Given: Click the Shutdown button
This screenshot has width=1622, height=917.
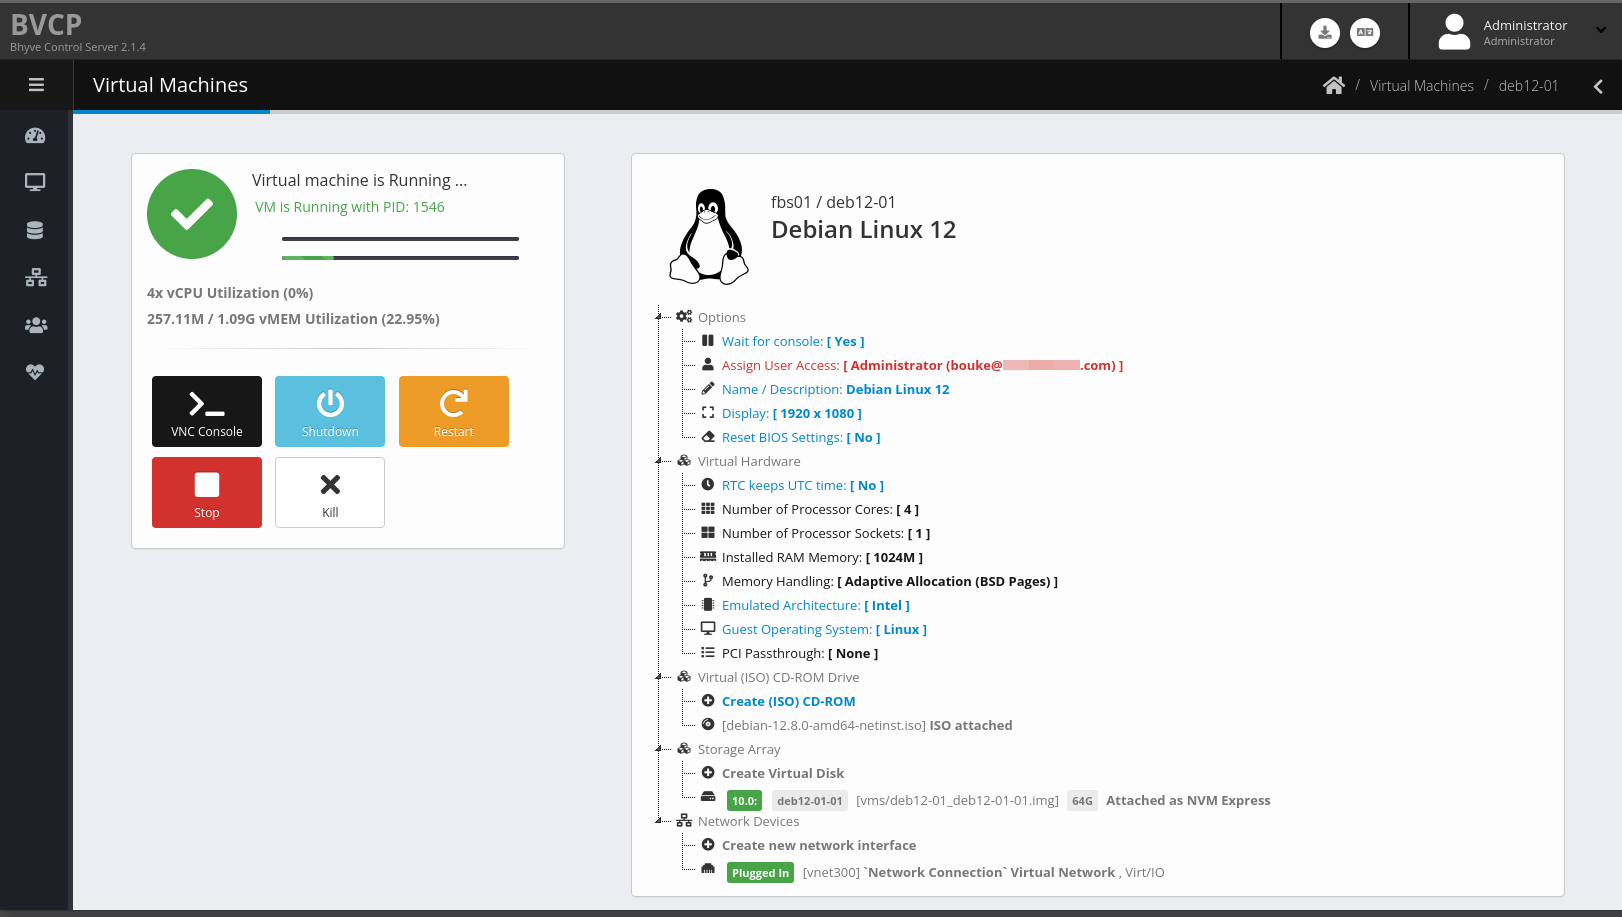Looking at the screenshot, I should click(x=330, y=411).
